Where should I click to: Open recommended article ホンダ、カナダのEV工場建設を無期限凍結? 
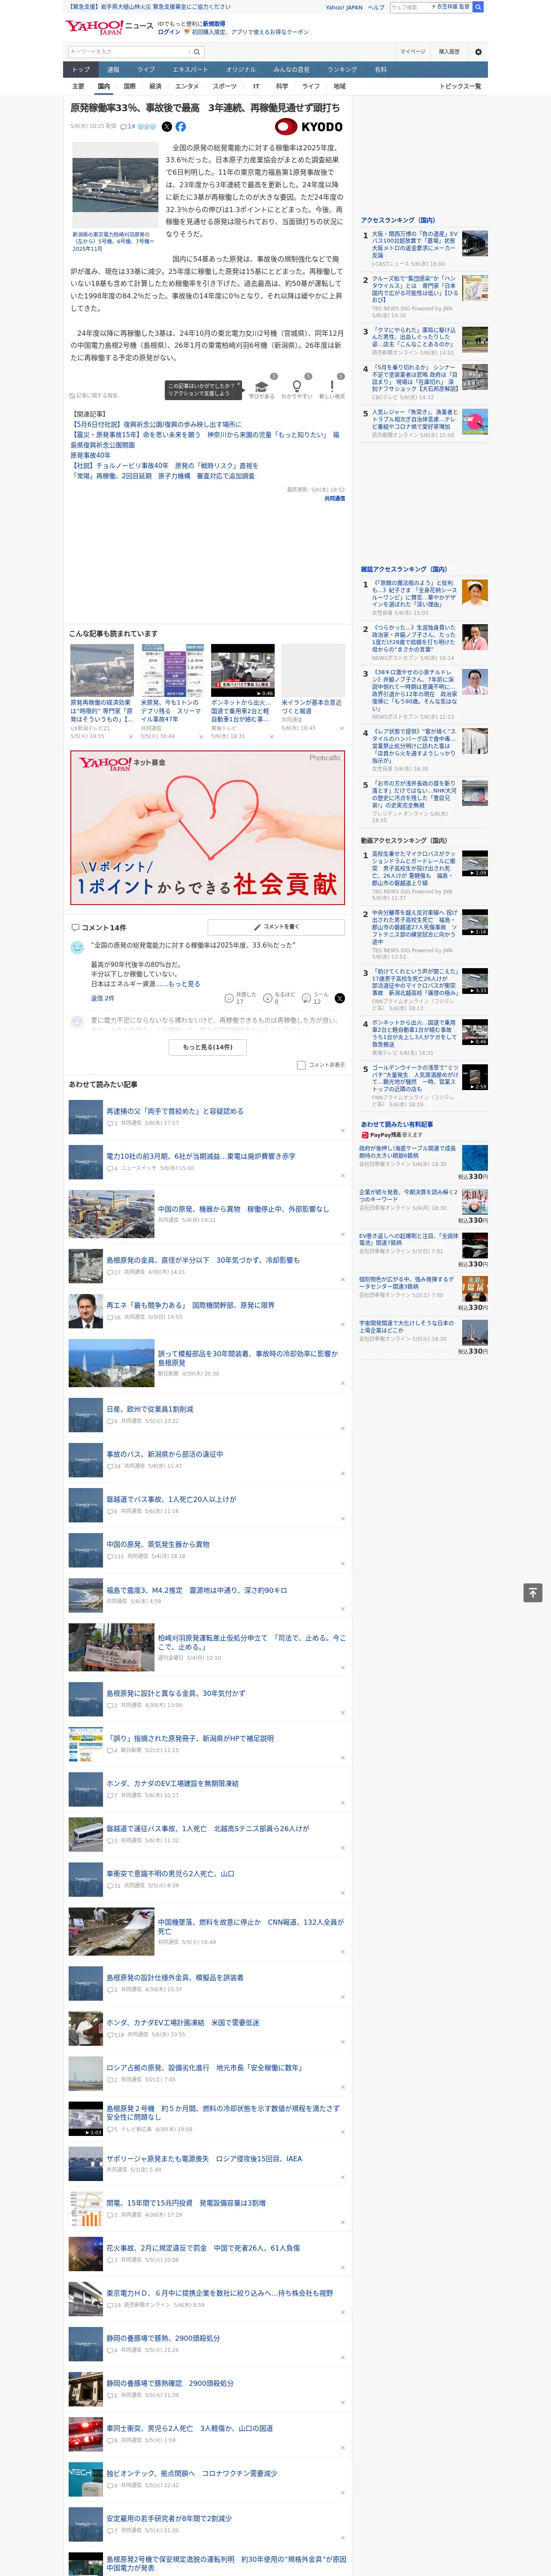click(x=173, y=1783)
